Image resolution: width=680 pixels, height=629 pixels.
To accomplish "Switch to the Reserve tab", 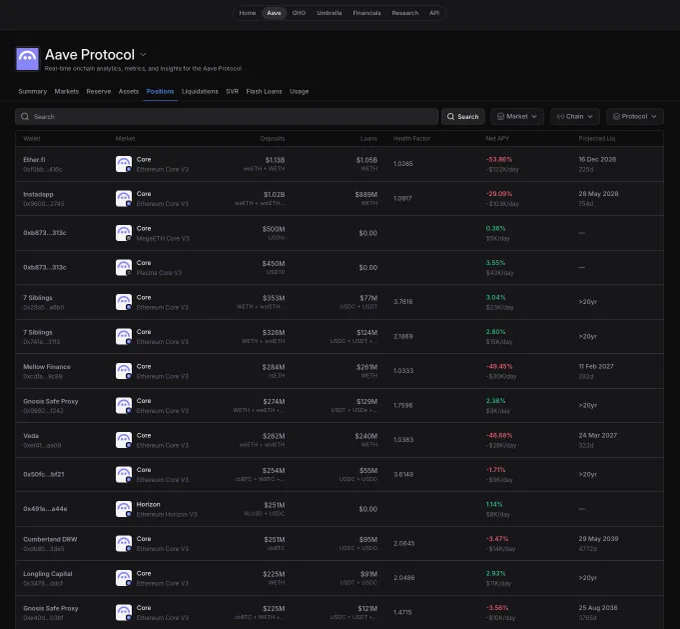I will click(x=98, y=92).
